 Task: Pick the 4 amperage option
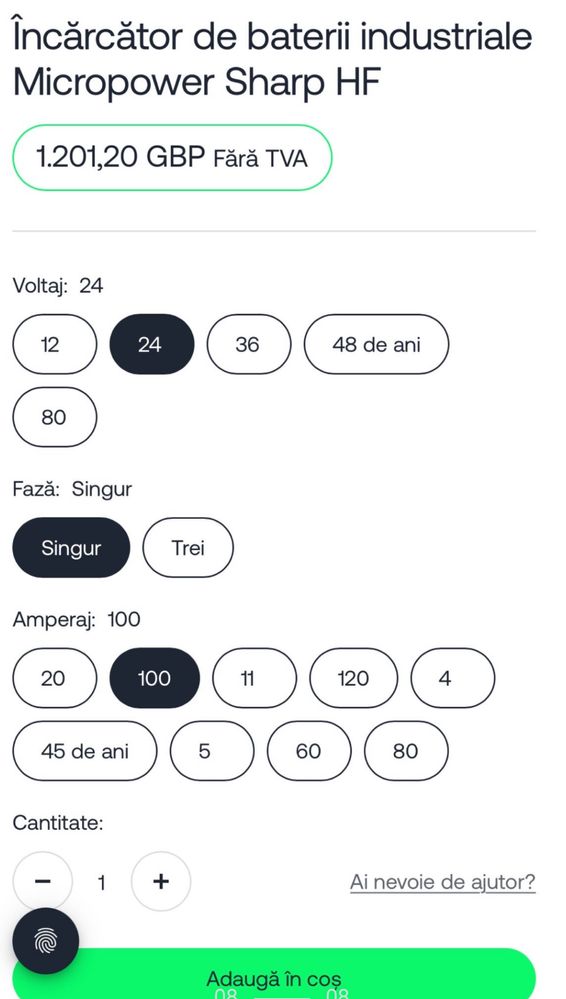[x=453, y=678]
